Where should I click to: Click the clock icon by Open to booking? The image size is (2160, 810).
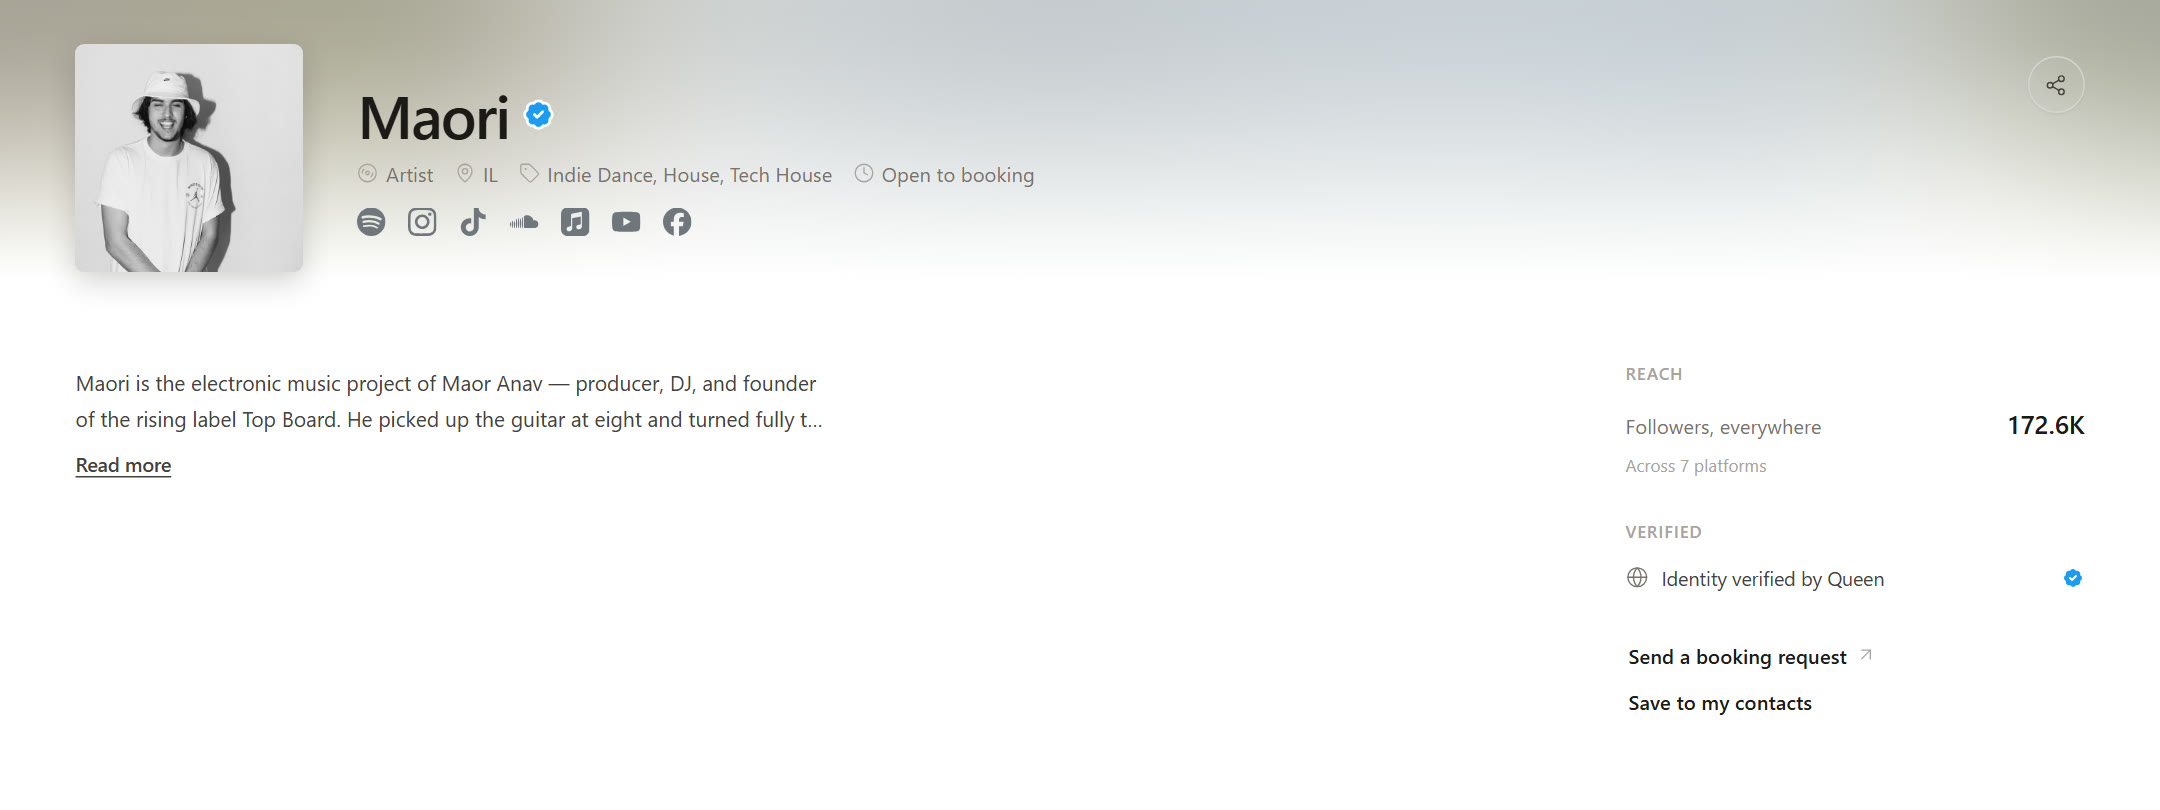864,174
